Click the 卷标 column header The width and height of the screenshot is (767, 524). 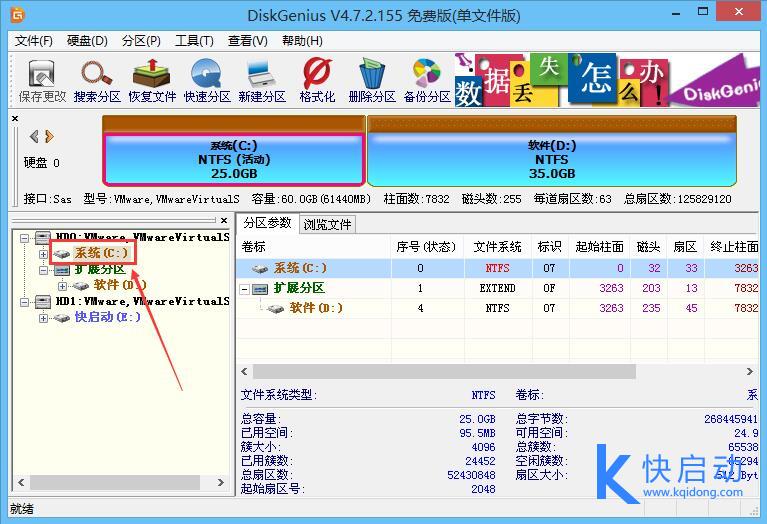[314, 247]
